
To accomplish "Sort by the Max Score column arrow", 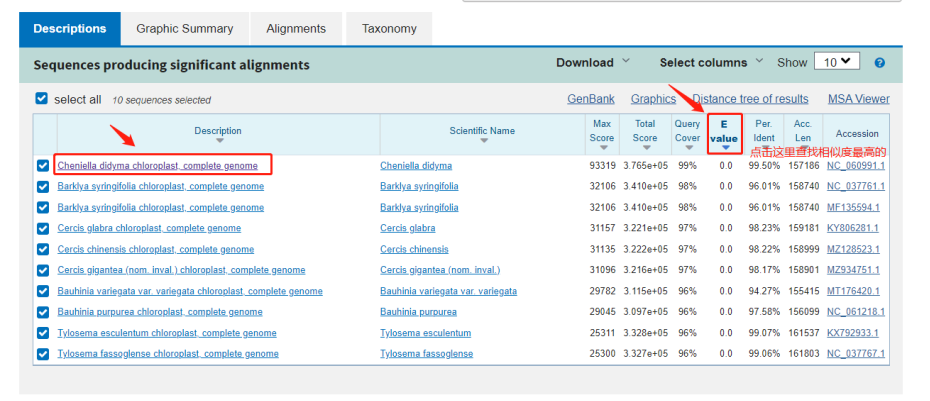I will (604, 148).
